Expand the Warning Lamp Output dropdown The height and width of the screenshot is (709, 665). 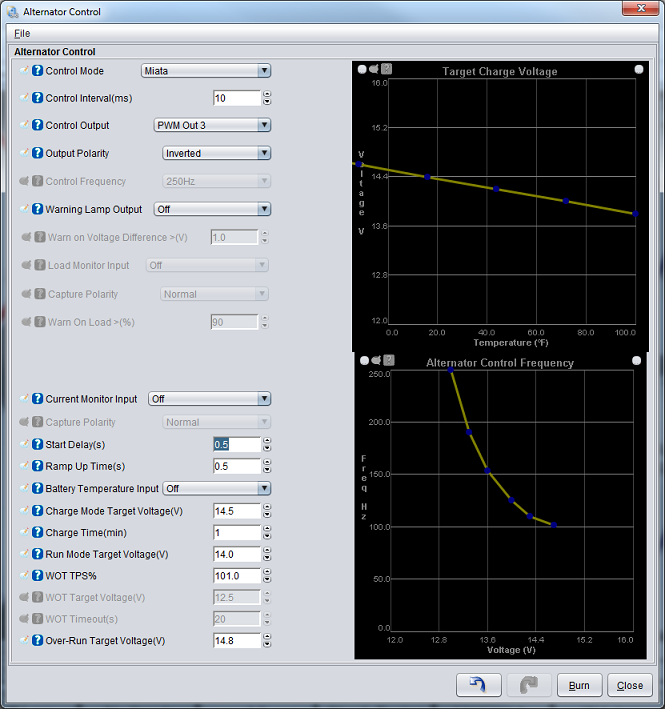pos(212,209)
